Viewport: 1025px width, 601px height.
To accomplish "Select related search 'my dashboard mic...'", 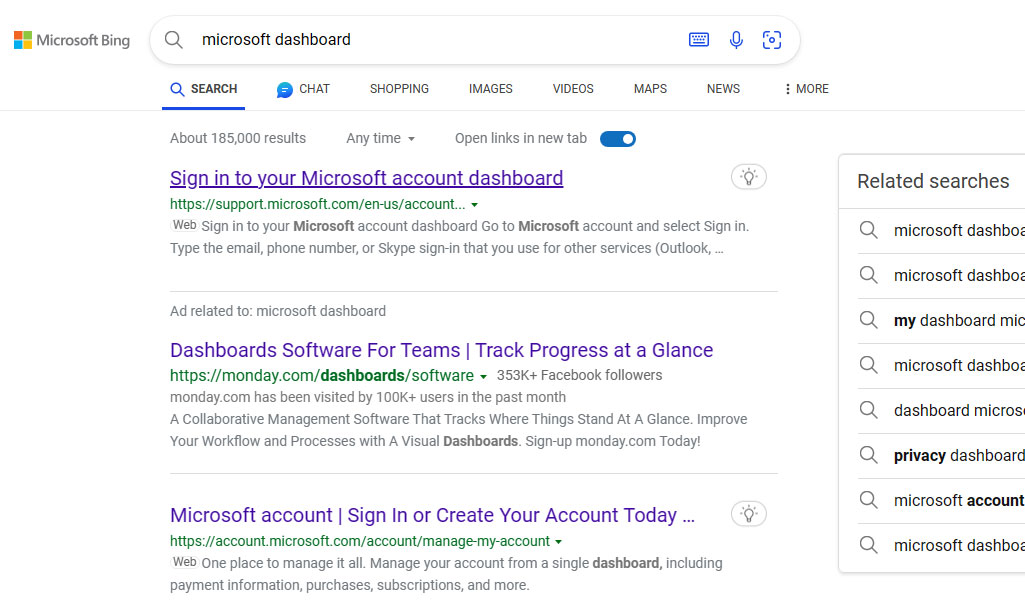I will [941, 320].
